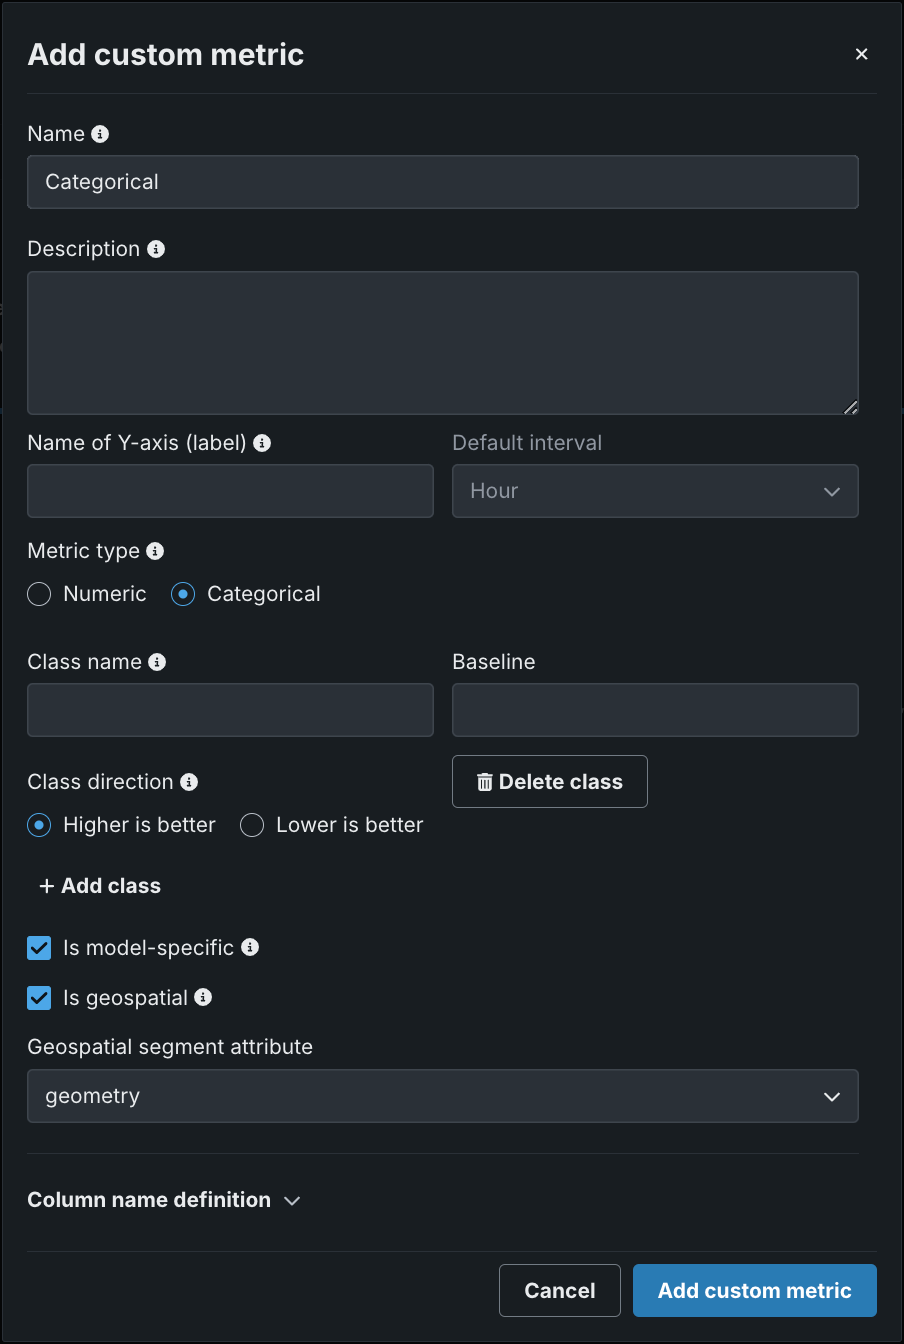Click the Is geospatial info icon

pos(203,997)
